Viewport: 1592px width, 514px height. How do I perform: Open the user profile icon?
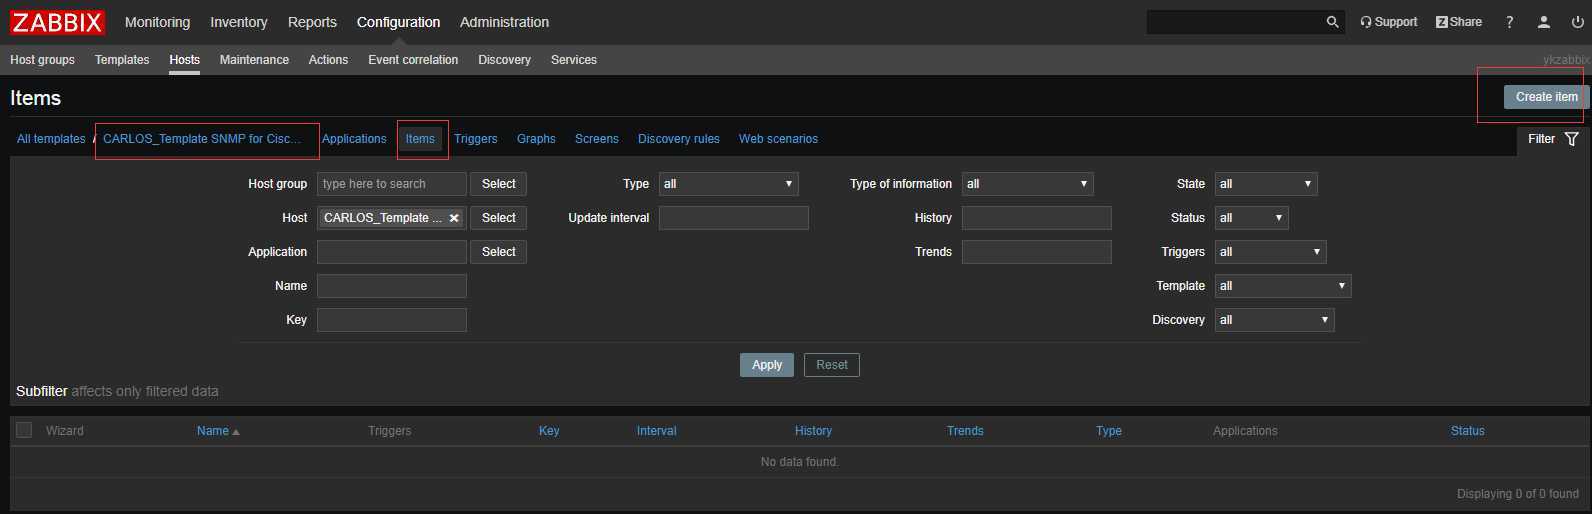pyautogui.click(x=1544, y=22)
